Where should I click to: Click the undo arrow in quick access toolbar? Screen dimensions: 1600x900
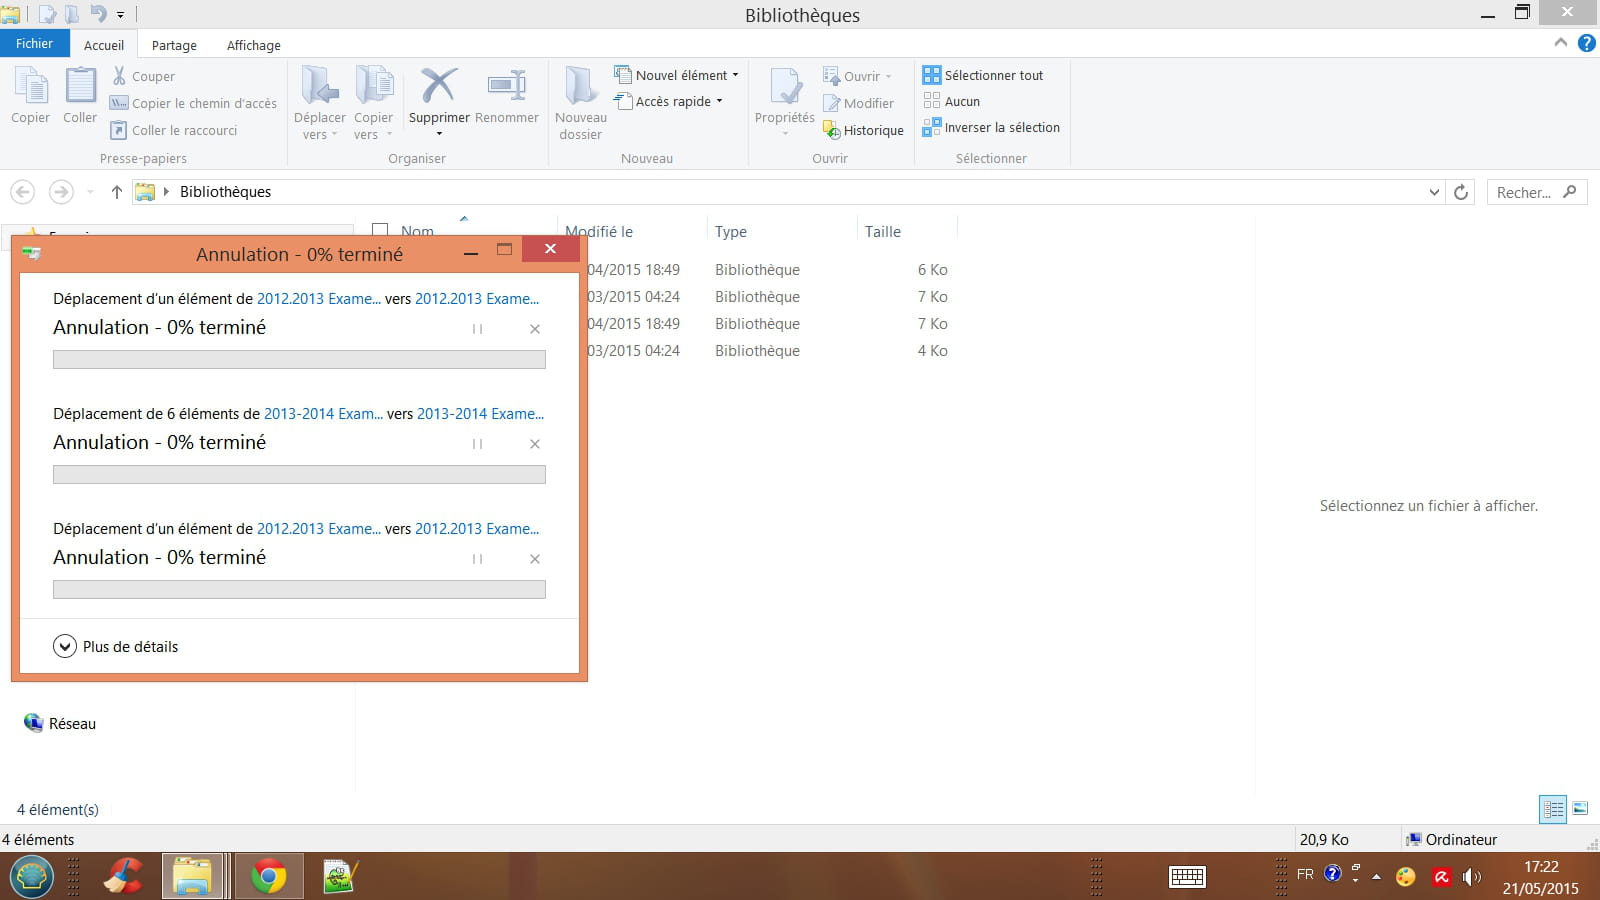click(98, 14)
